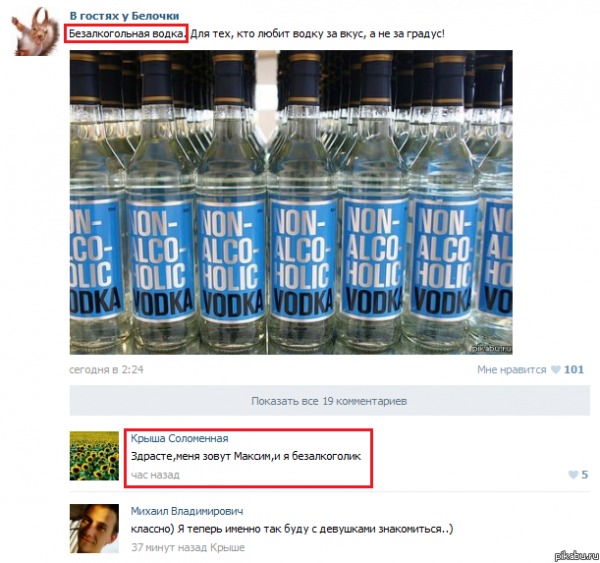
Task: Click the post like count 101
Action: (x=574, y=369)
